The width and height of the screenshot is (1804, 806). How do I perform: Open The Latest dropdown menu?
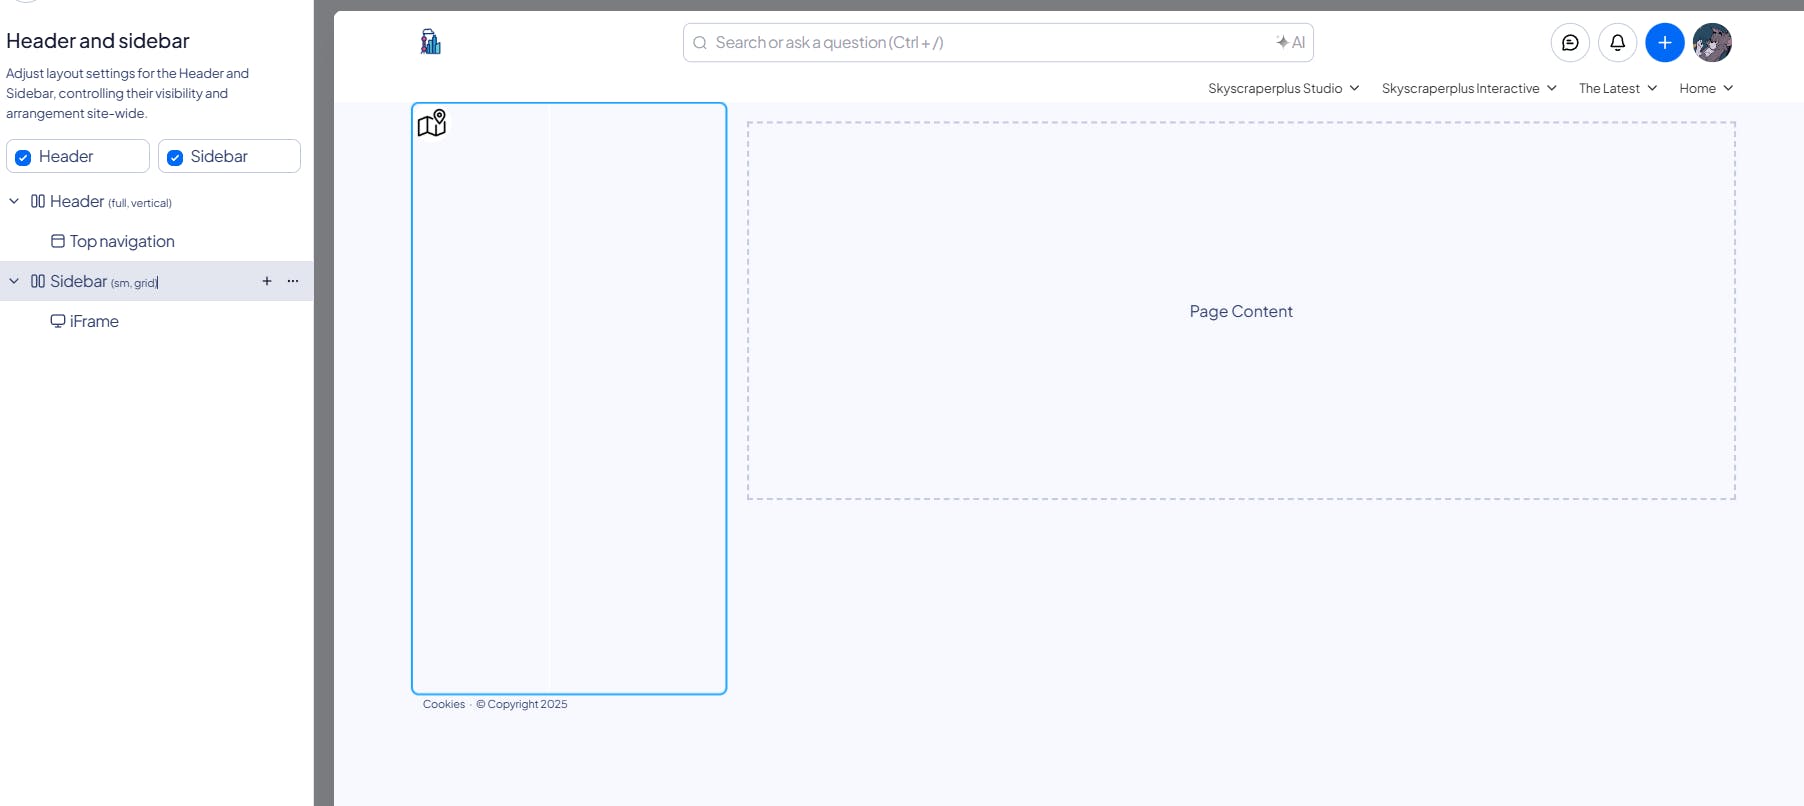[1618, 88]
